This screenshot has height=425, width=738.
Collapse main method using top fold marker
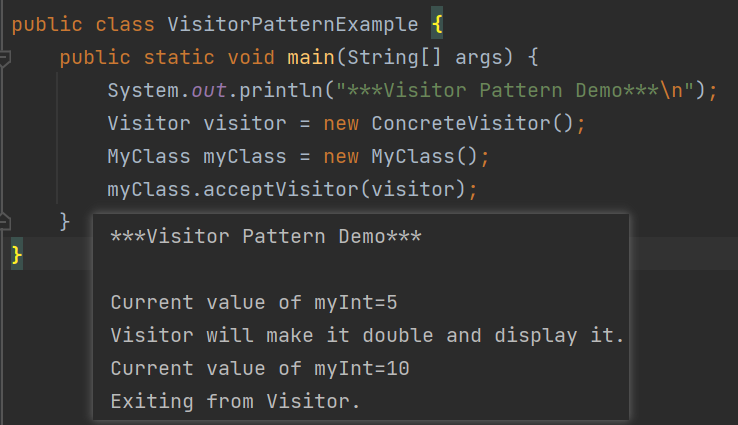3,60
